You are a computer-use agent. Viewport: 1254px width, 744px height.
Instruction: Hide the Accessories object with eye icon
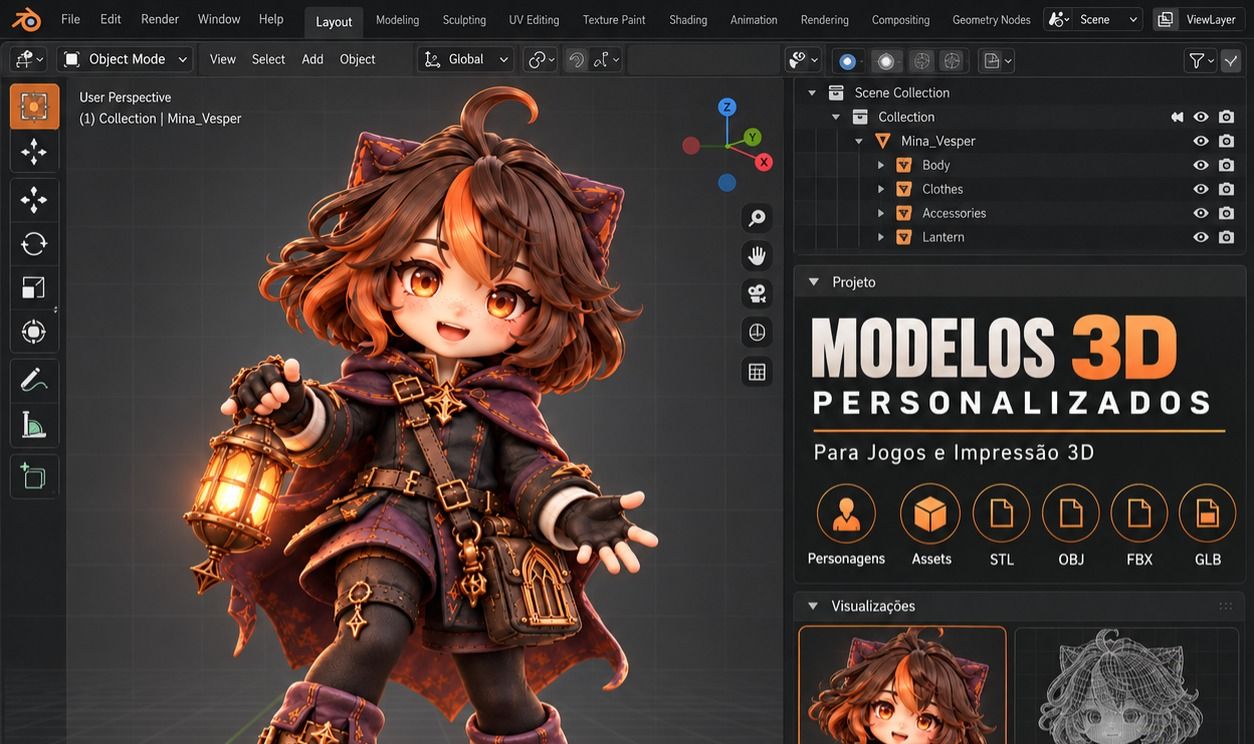click(x=1201, y=213)
